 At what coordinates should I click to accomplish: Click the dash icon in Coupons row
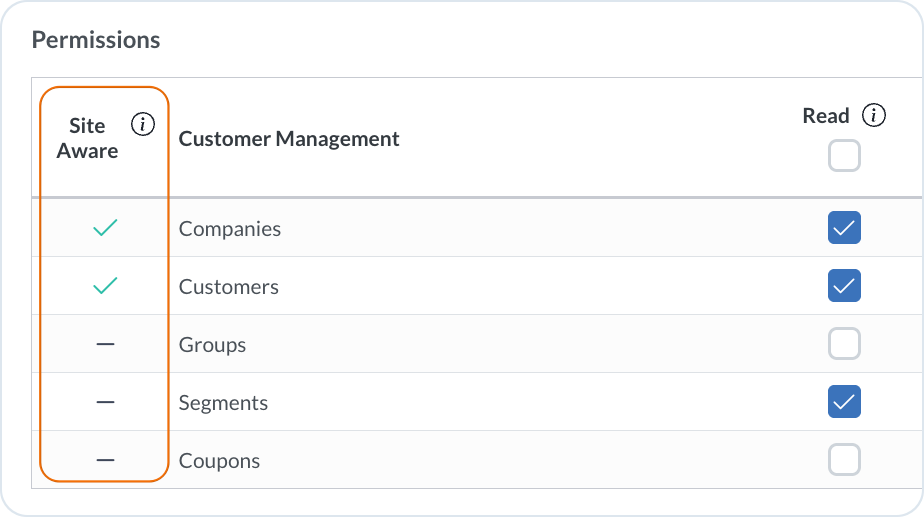pyautogui.click(x=105, y=460)
